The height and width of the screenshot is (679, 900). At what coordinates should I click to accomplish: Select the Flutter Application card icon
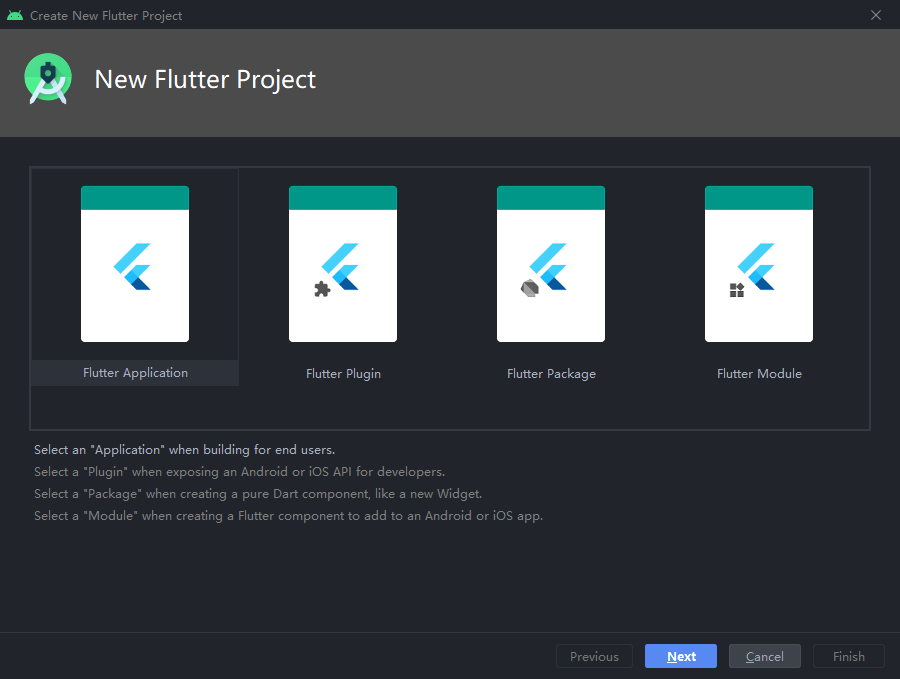click(x=135, y=264)
